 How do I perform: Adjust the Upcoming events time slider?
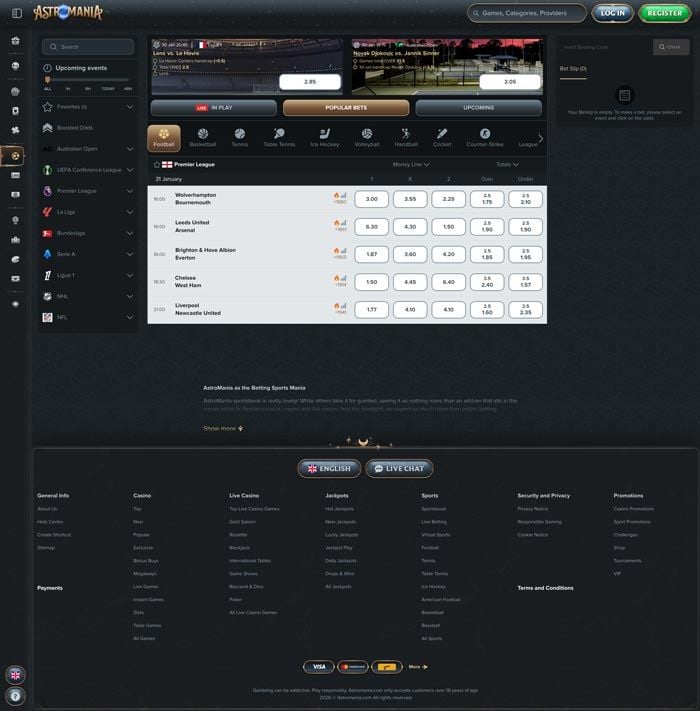[46, 79]
